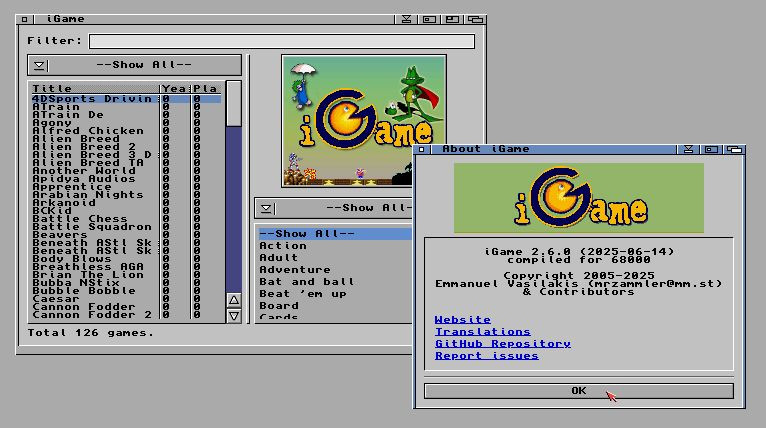Select Agony in the game list
Image resolution: width=766 pixels, height=428 pixels.
click(x=126, y=123)
